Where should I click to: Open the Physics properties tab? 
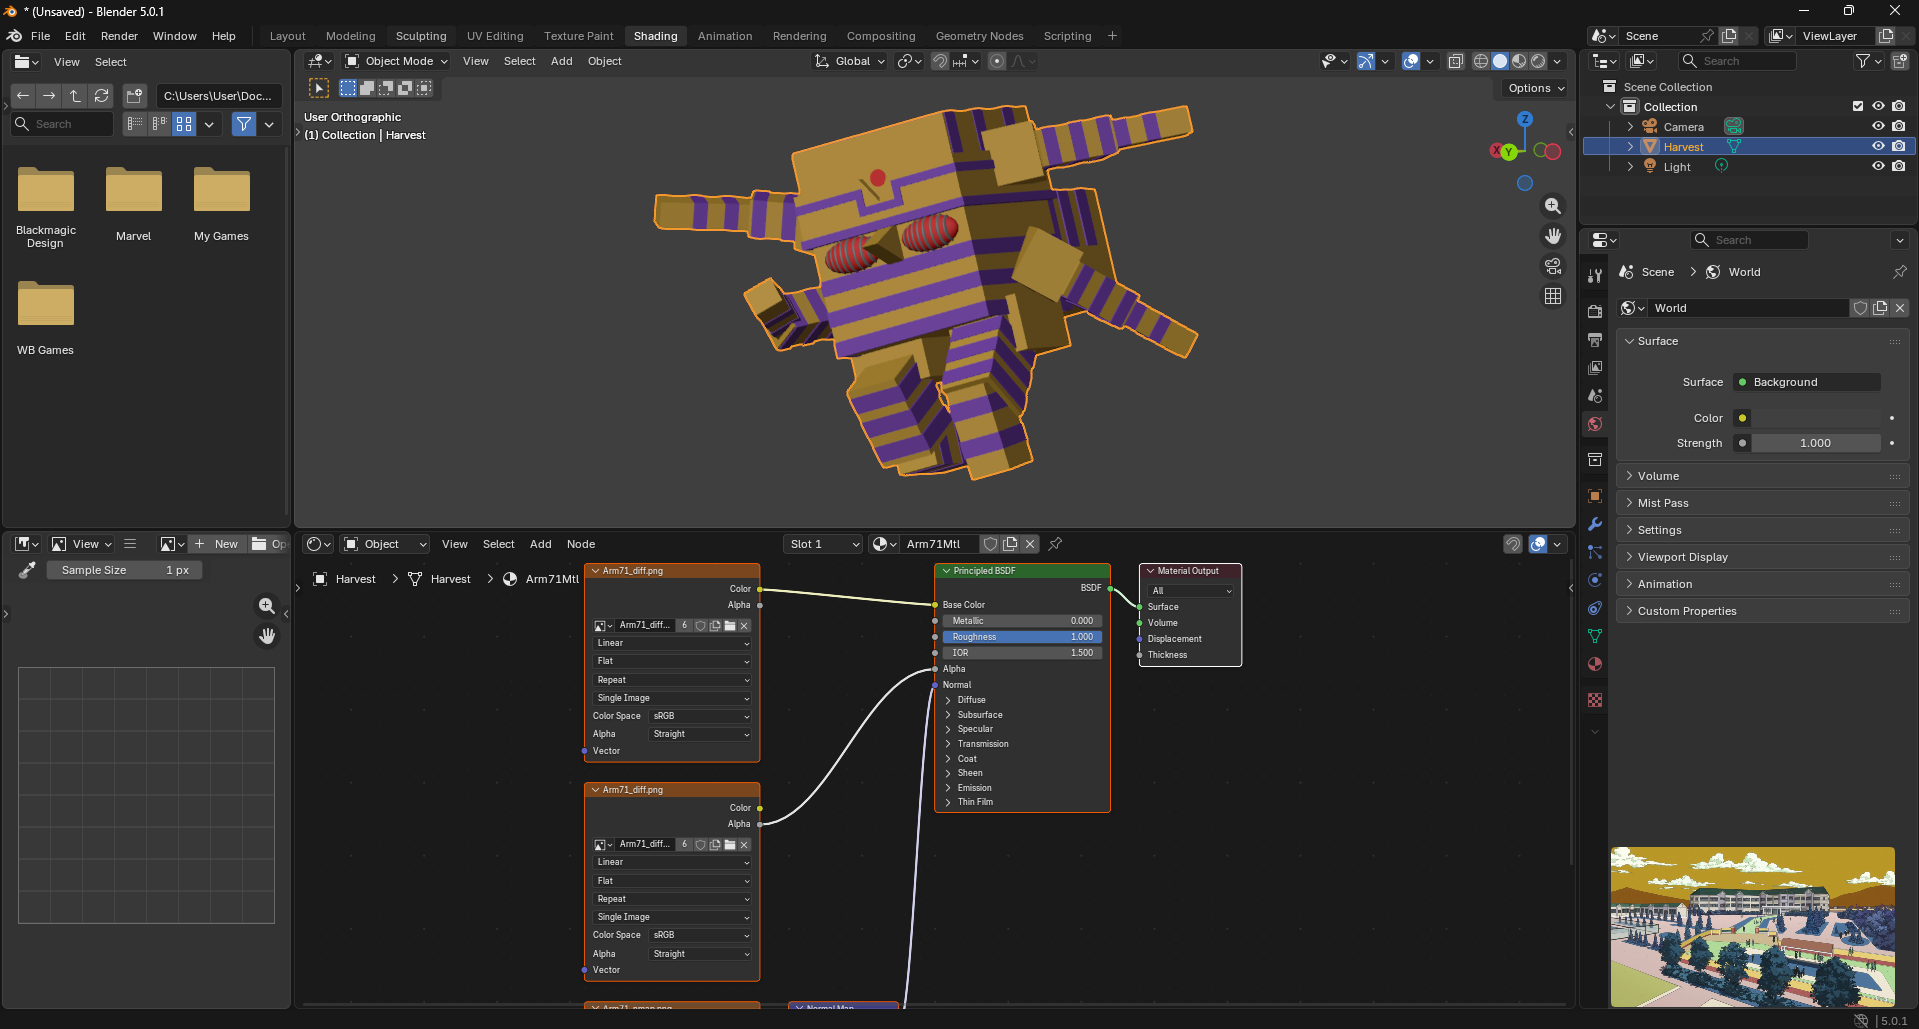tap(1595, 580)
